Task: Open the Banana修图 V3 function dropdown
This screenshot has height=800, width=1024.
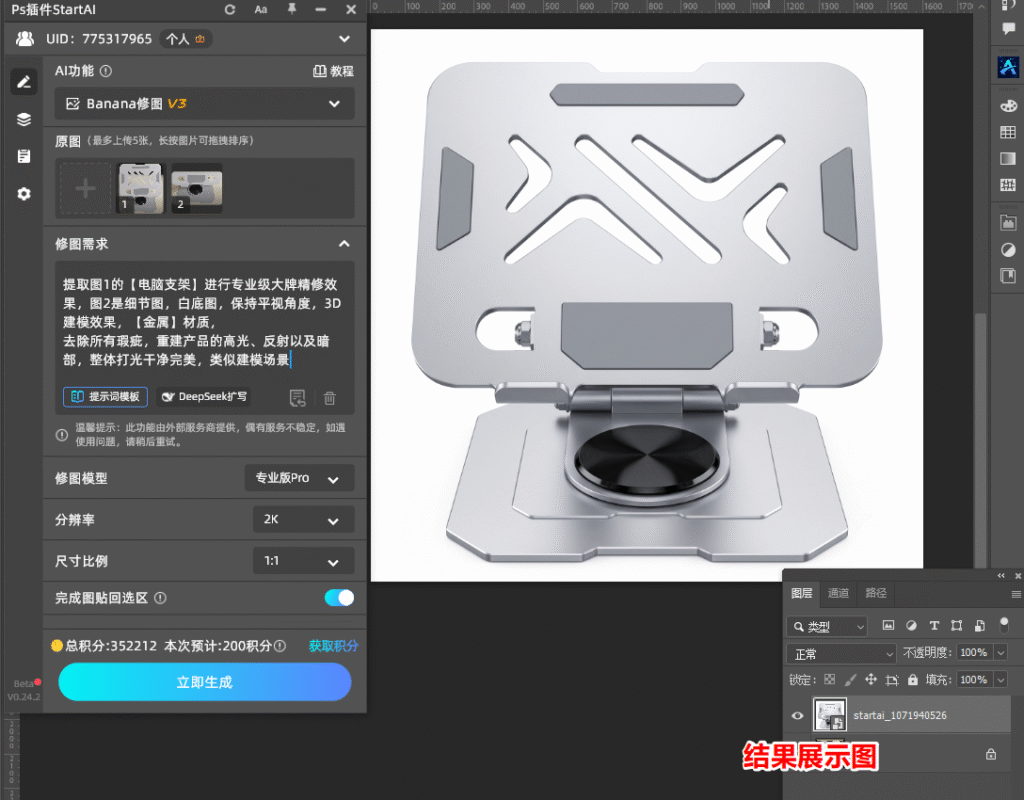Action: pos(204,103)
